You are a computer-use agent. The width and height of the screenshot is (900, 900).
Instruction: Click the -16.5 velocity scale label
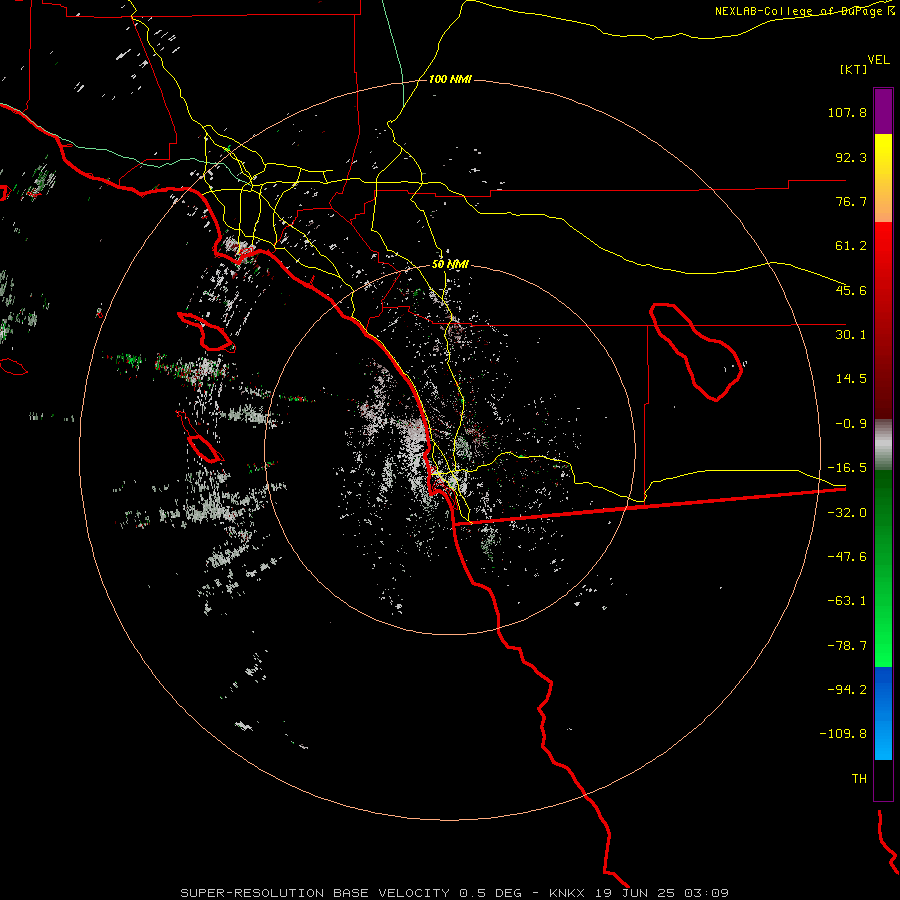(847, 468)
